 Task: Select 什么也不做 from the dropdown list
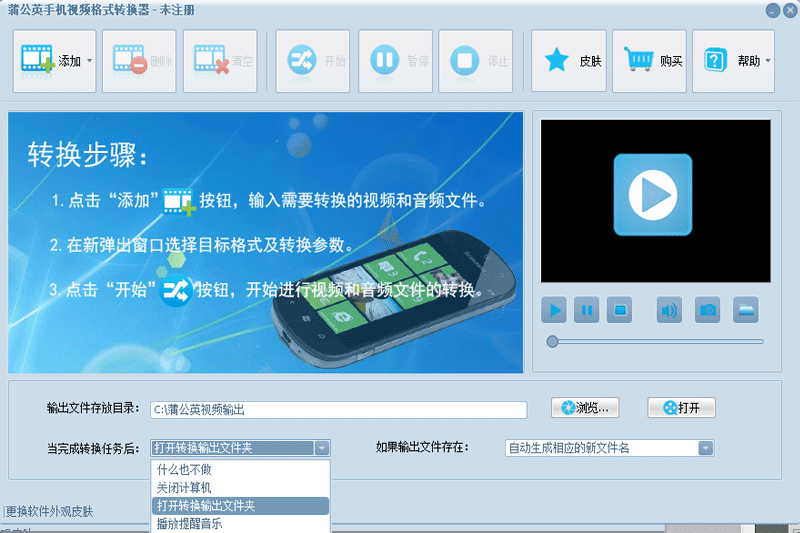240,469
